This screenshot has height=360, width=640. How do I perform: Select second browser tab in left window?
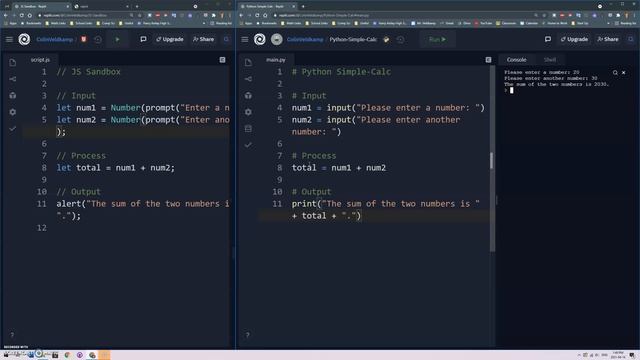click(101, 7)
